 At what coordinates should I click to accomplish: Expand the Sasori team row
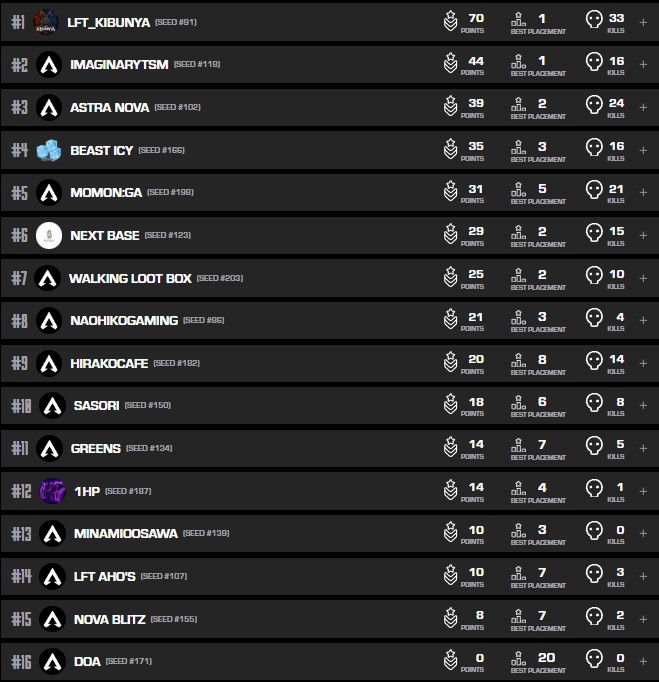[x=643, y=405]
